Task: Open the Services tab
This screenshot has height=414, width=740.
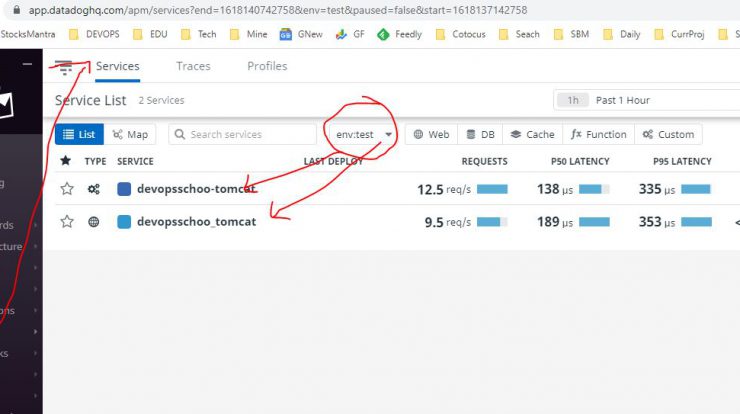Action: click(x=118, y=66)
